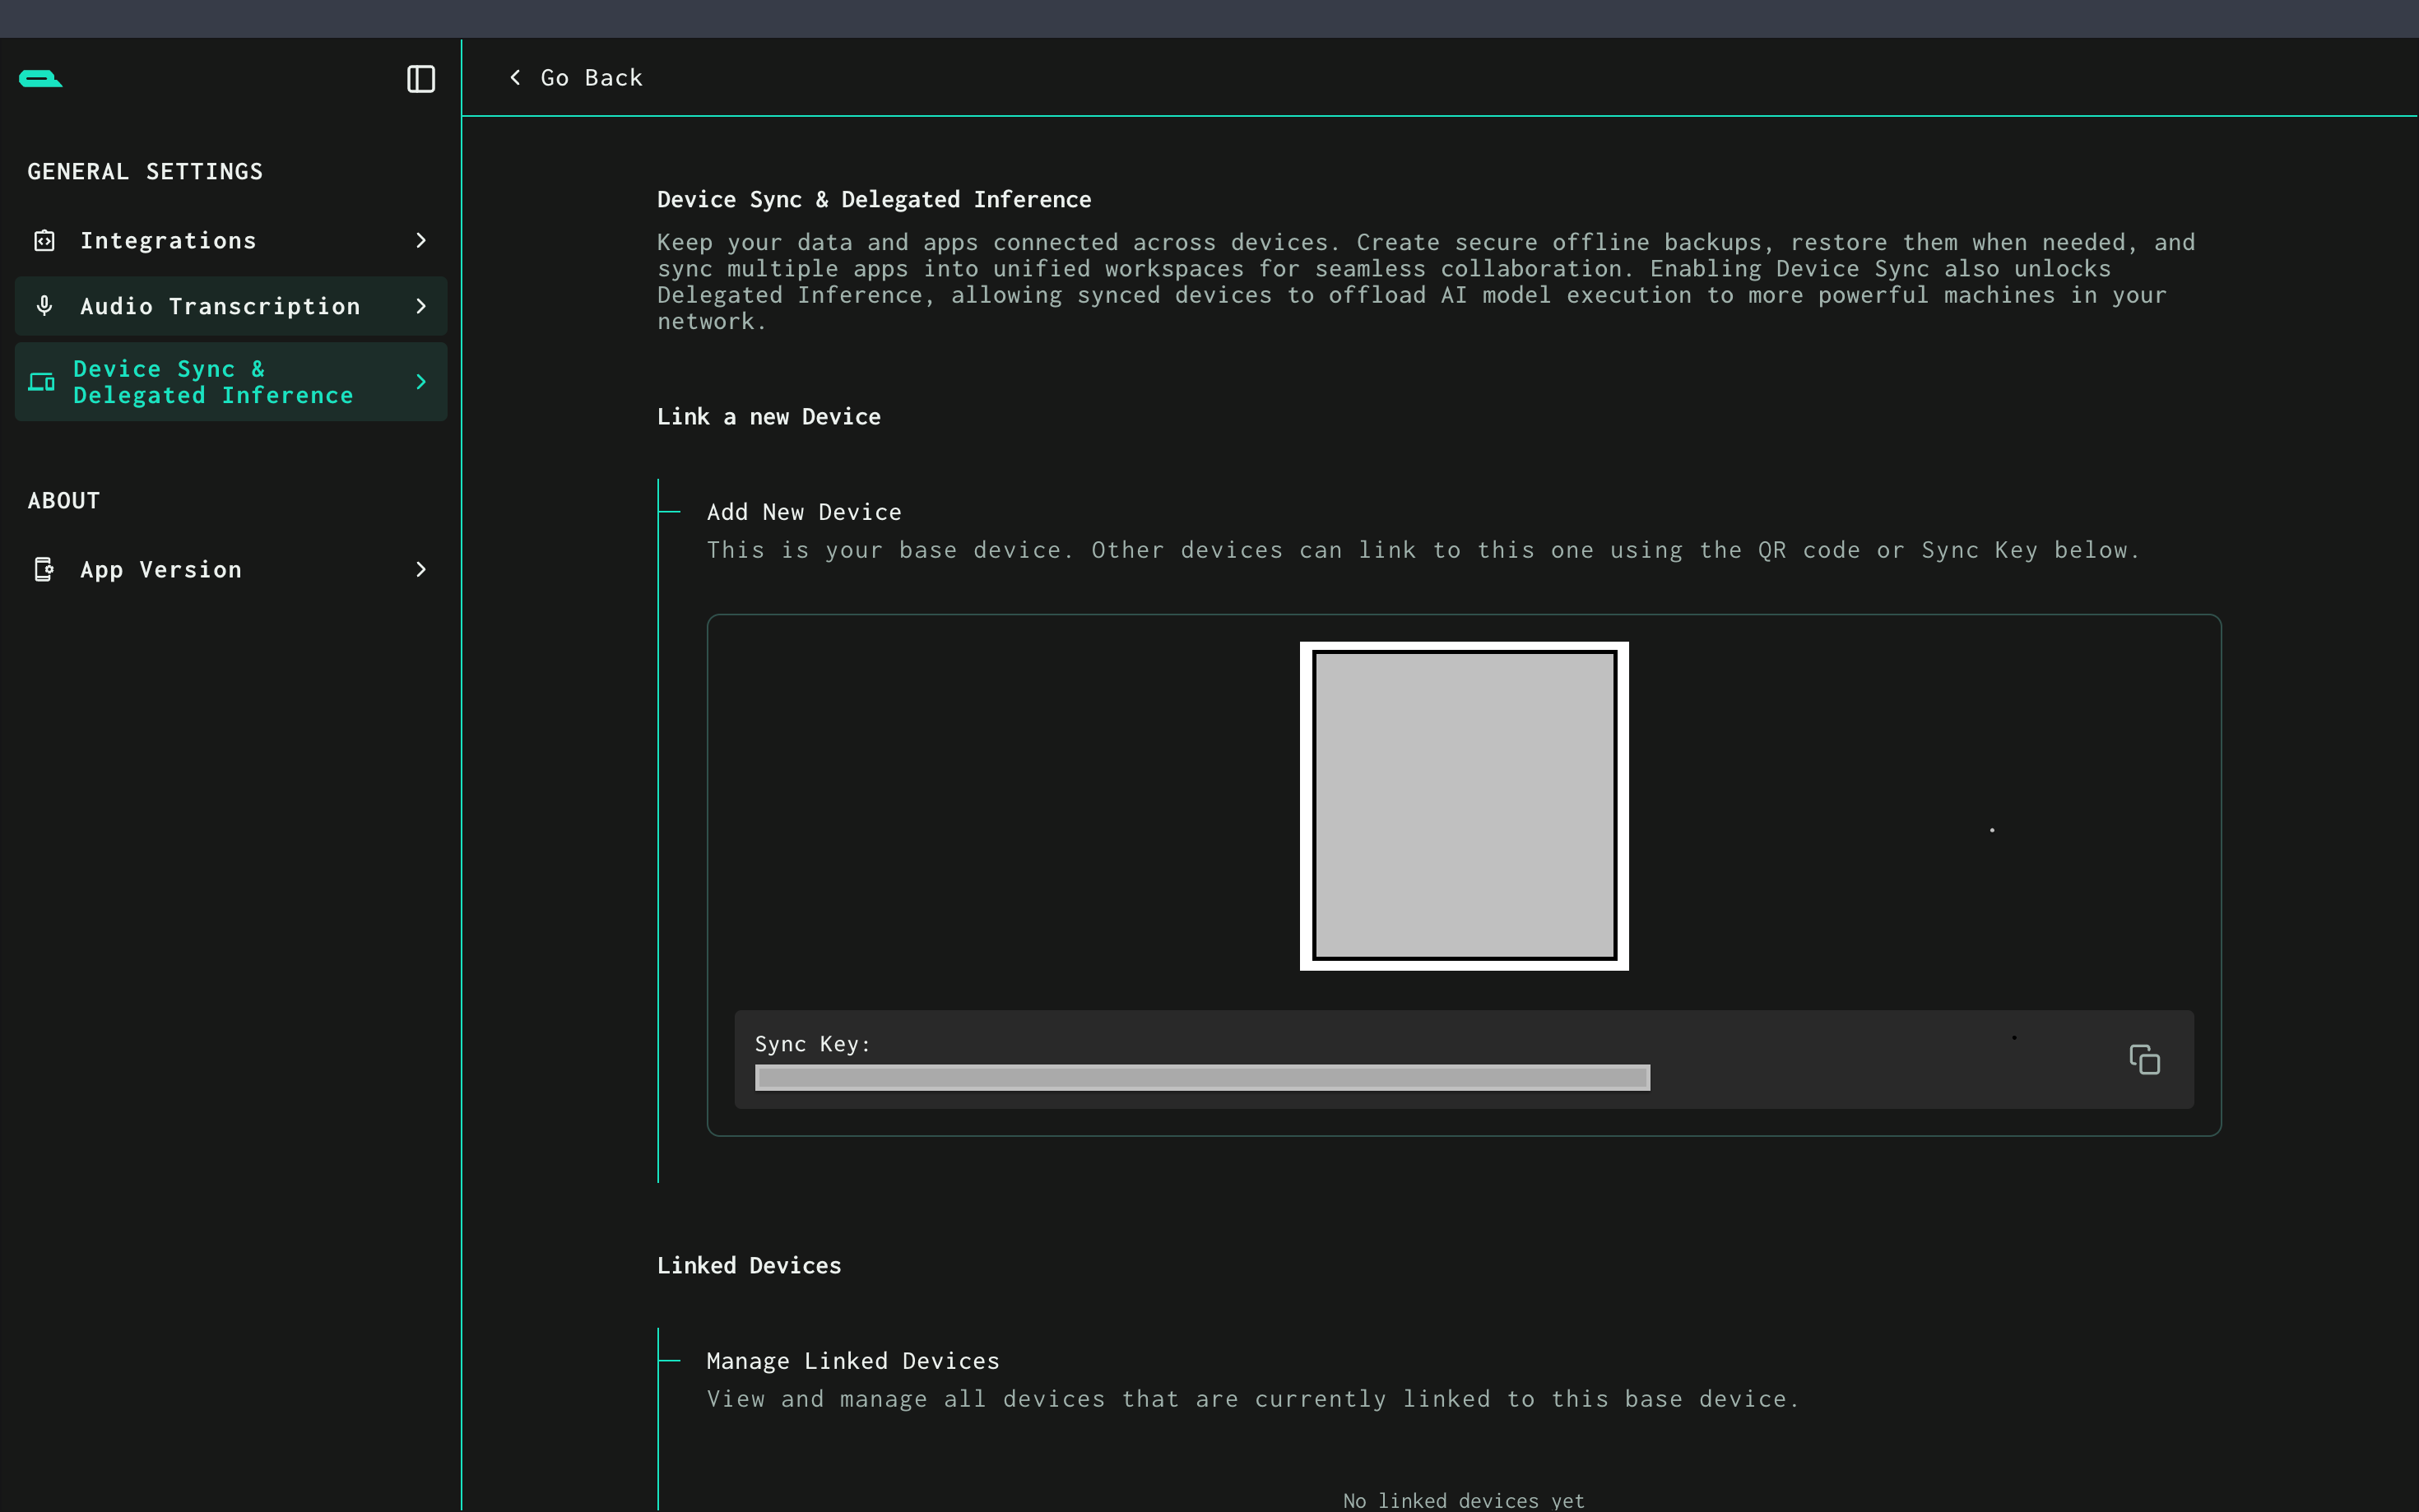Click the QR code image
Viewport: 2419px width, 1512px height.
pyautogui.click(x=1463, y=806)
